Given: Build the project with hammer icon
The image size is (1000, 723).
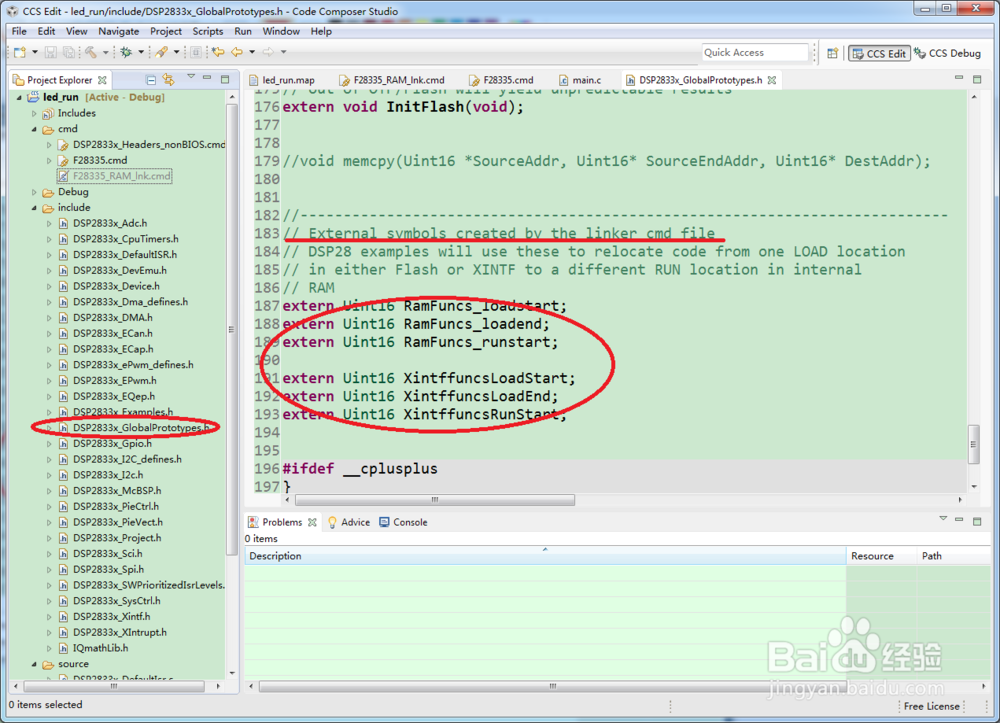Looking at the screenshot, I should coord(91,52).
